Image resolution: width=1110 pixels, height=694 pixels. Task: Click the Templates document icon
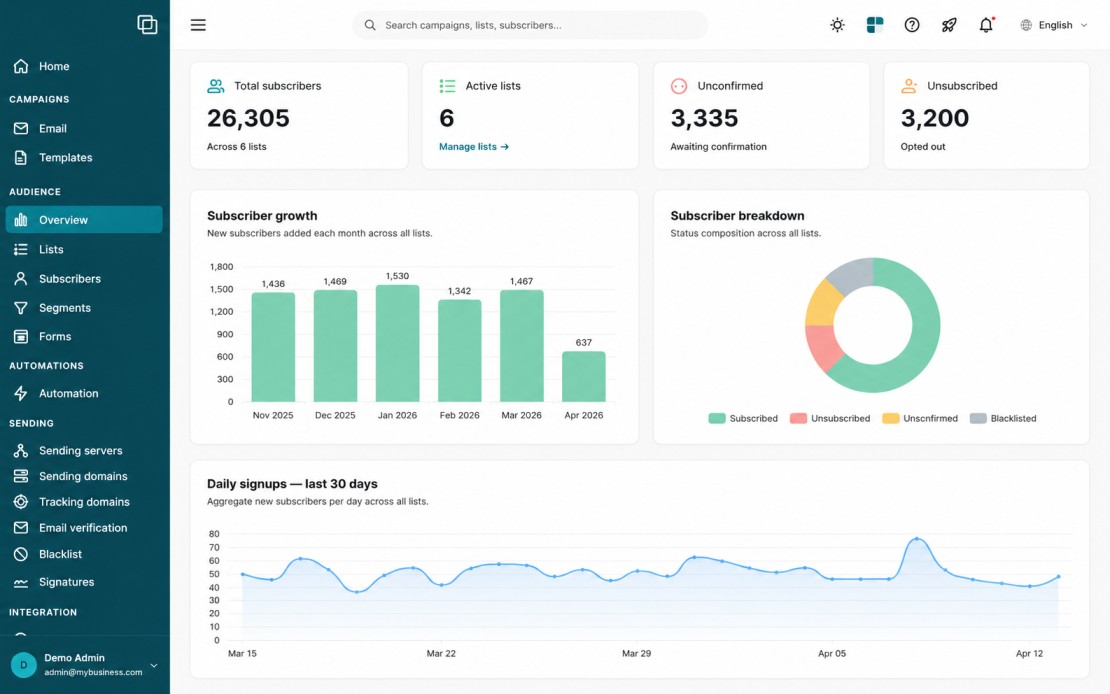click(x=21, y=157)
